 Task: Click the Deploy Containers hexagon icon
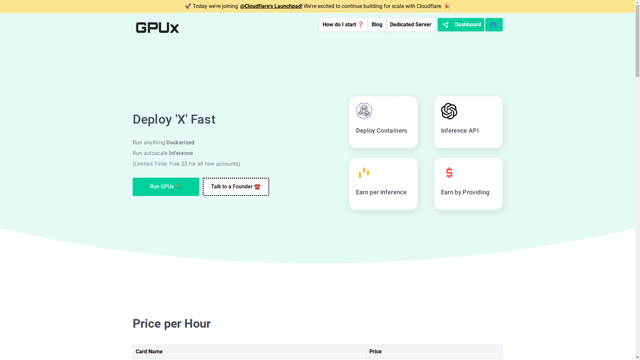point(364,111)
